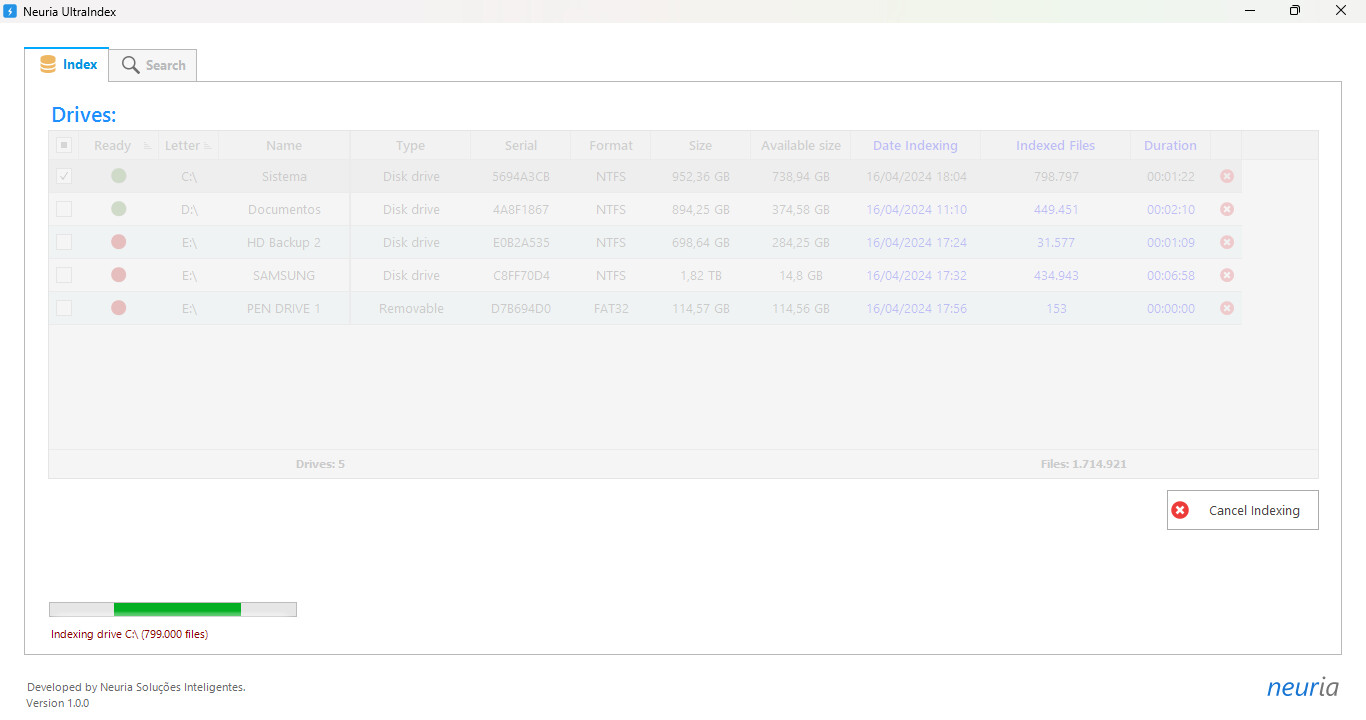Switch to the Search tab
Viewport: 1366px width, 720px height.
coord(152,64)
